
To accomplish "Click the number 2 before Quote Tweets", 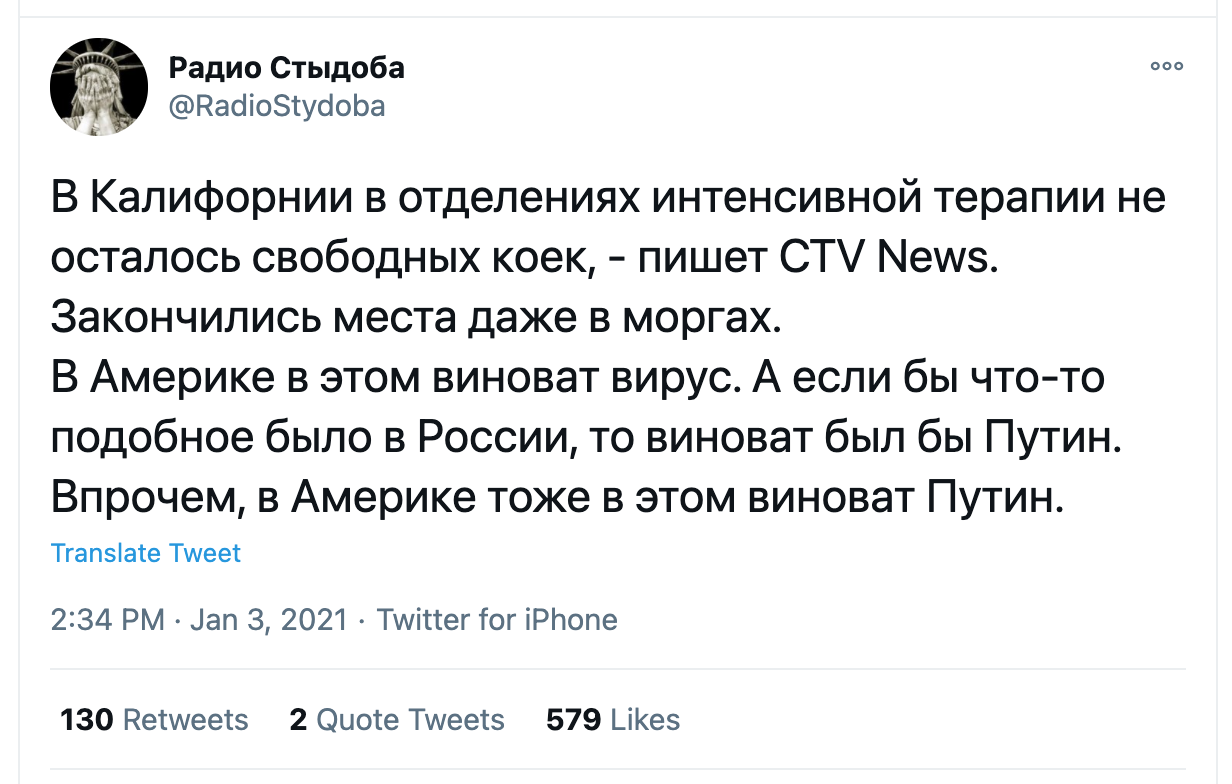I will click(x=298, y=720).
